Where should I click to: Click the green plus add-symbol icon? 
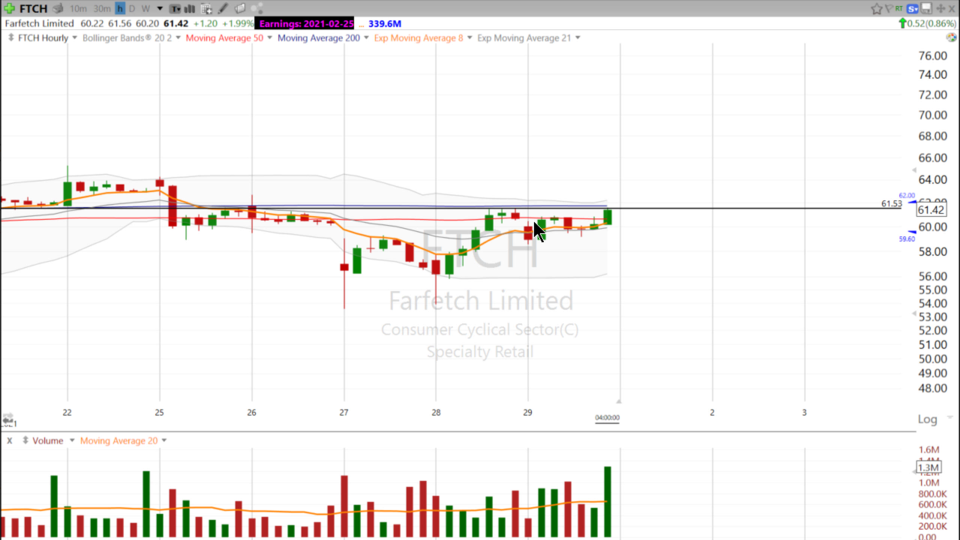[9, 9]
